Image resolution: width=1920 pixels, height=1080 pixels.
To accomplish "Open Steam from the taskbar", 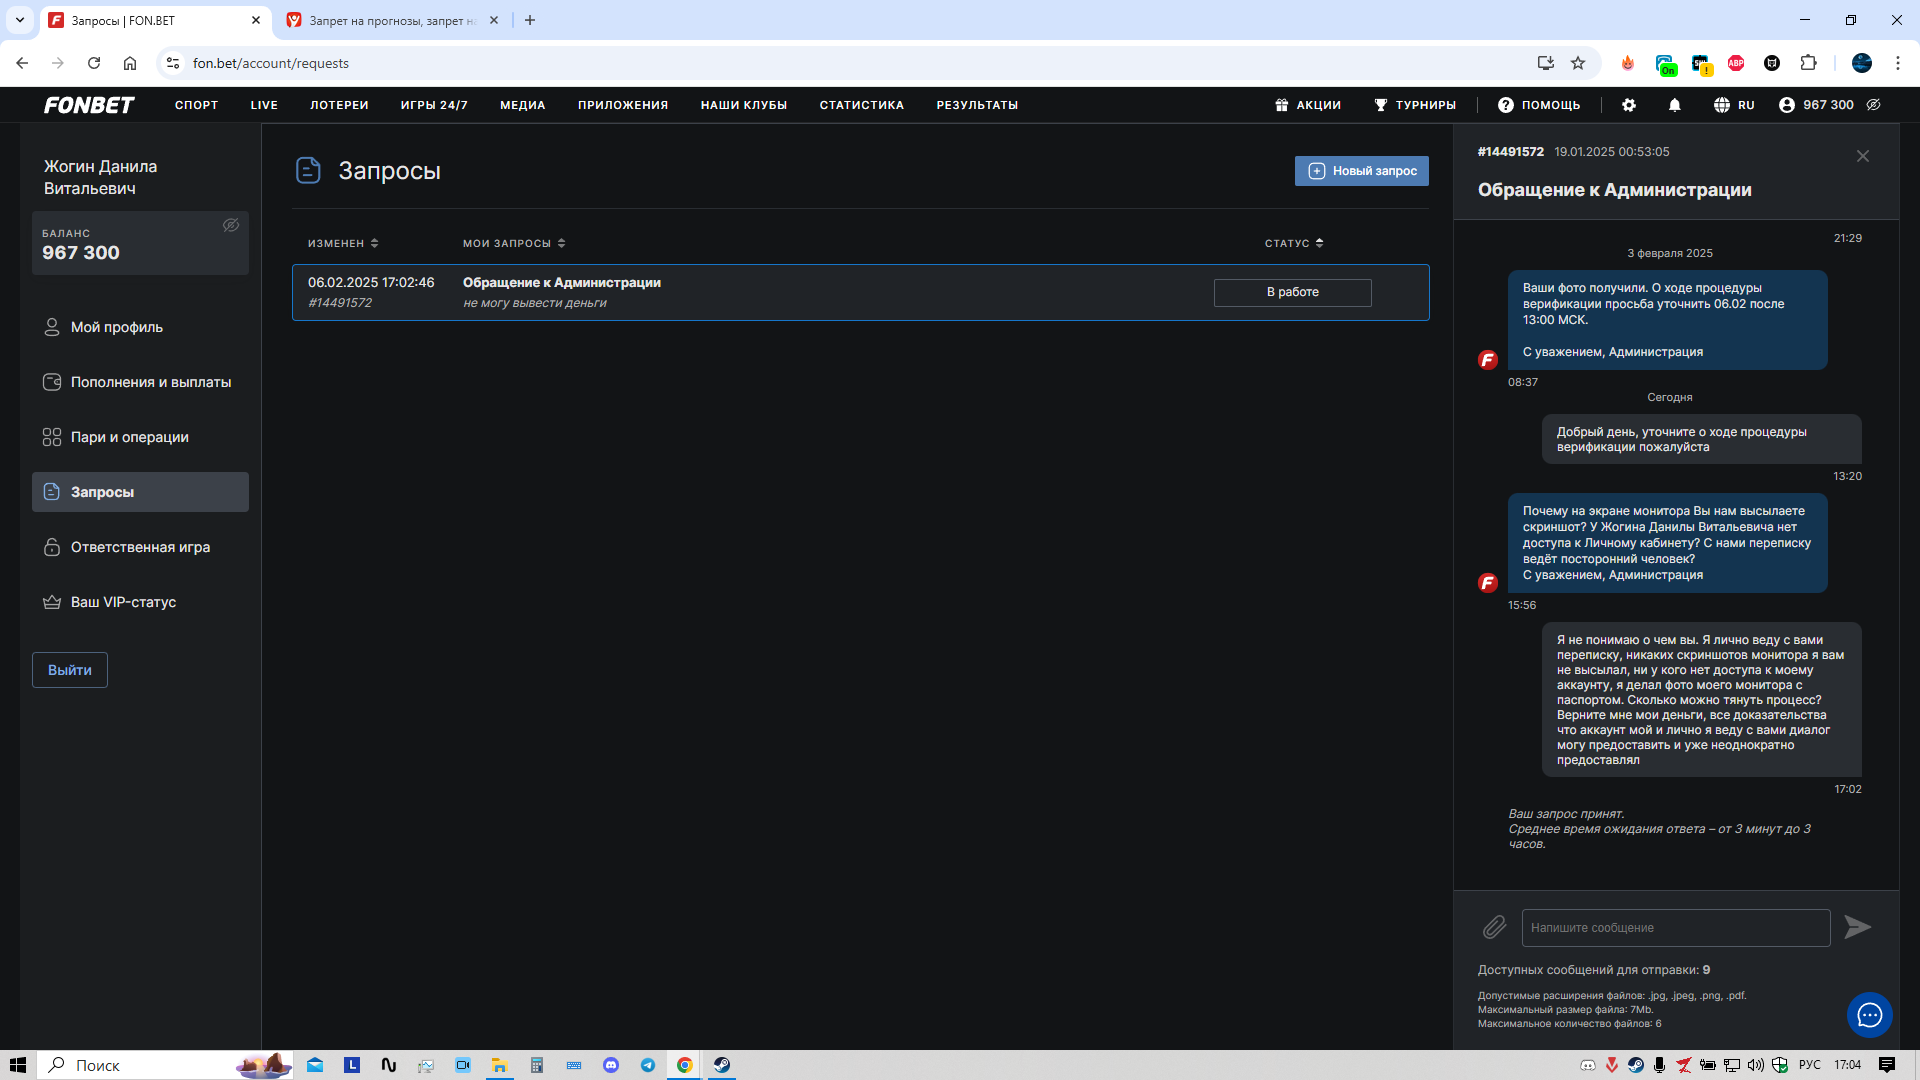I will pyautogui.click(x=722, y=1065).
